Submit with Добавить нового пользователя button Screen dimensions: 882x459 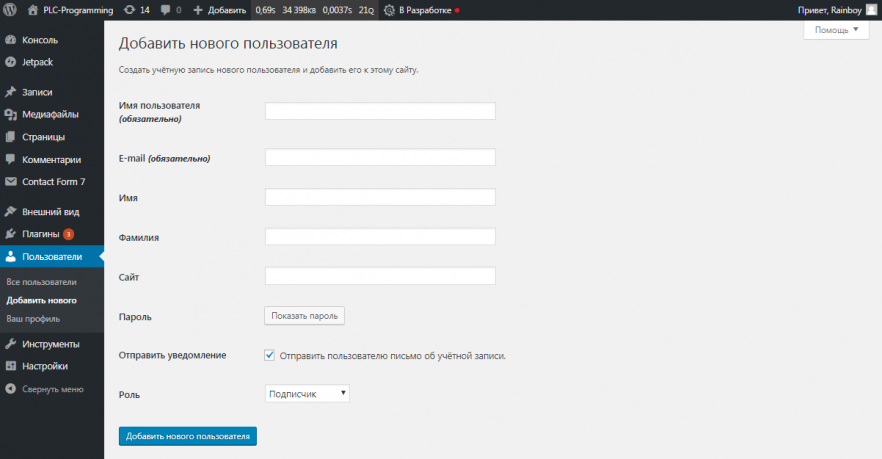click(x=188, y=437)
